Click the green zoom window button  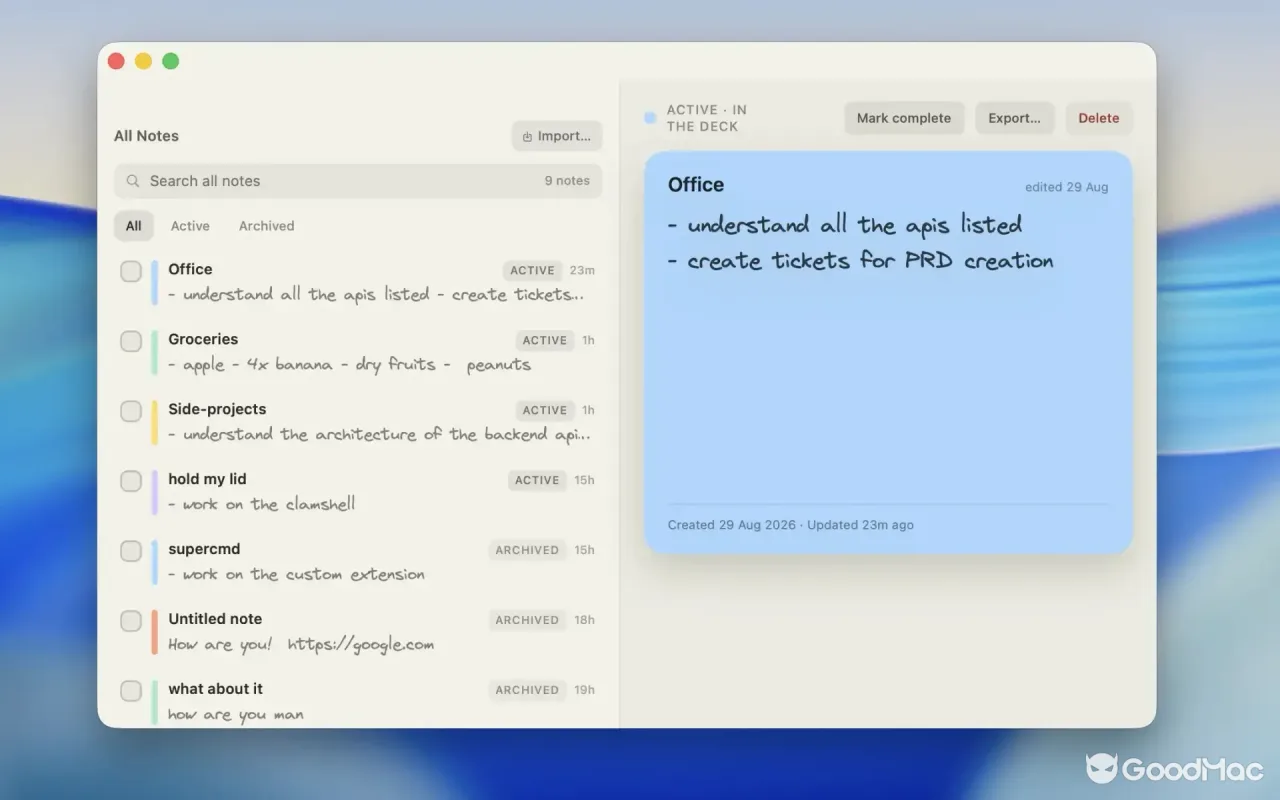point(171,61)
